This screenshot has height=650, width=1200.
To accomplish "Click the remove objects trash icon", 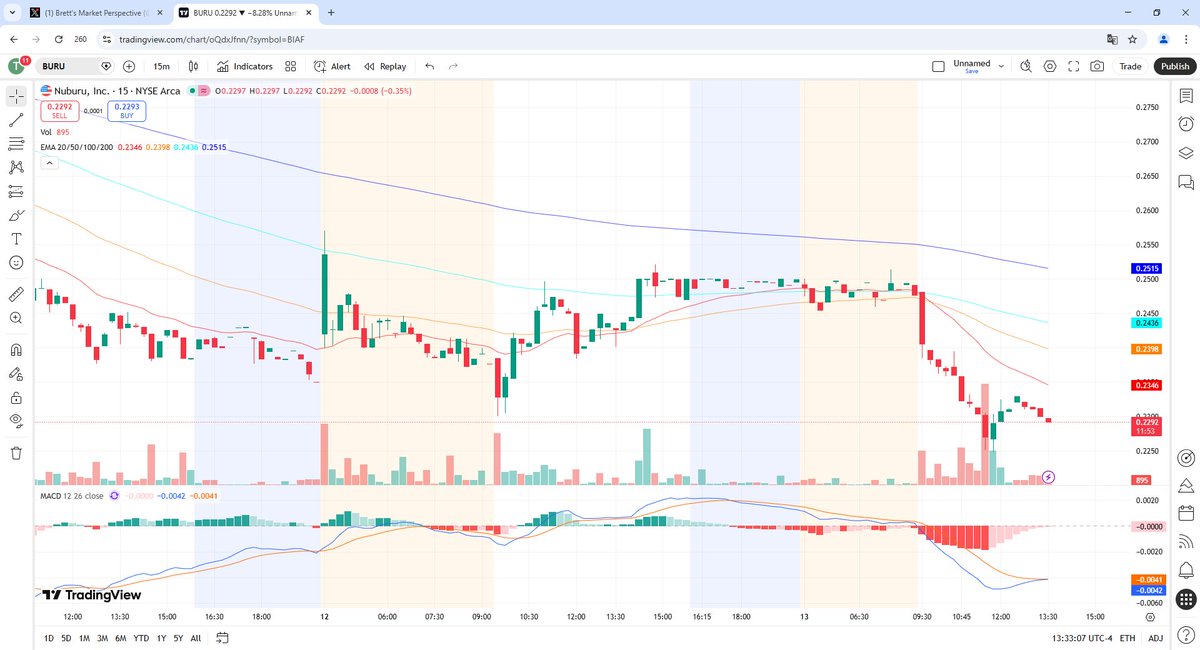I will (x=17, y=453).
